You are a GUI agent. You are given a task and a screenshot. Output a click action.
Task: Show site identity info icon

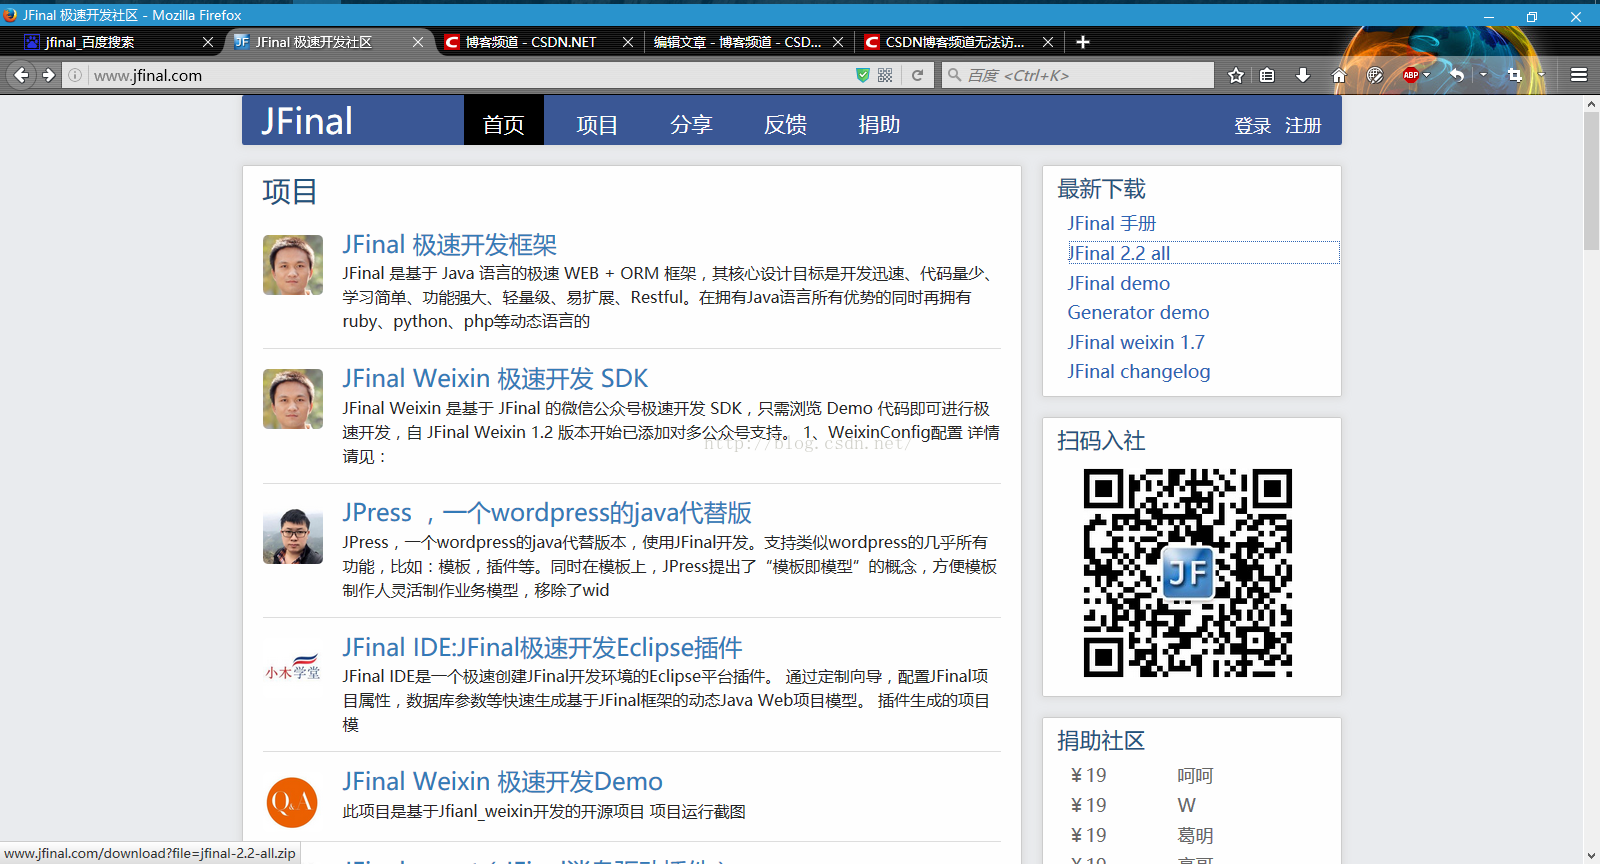[x=75, y=75]
